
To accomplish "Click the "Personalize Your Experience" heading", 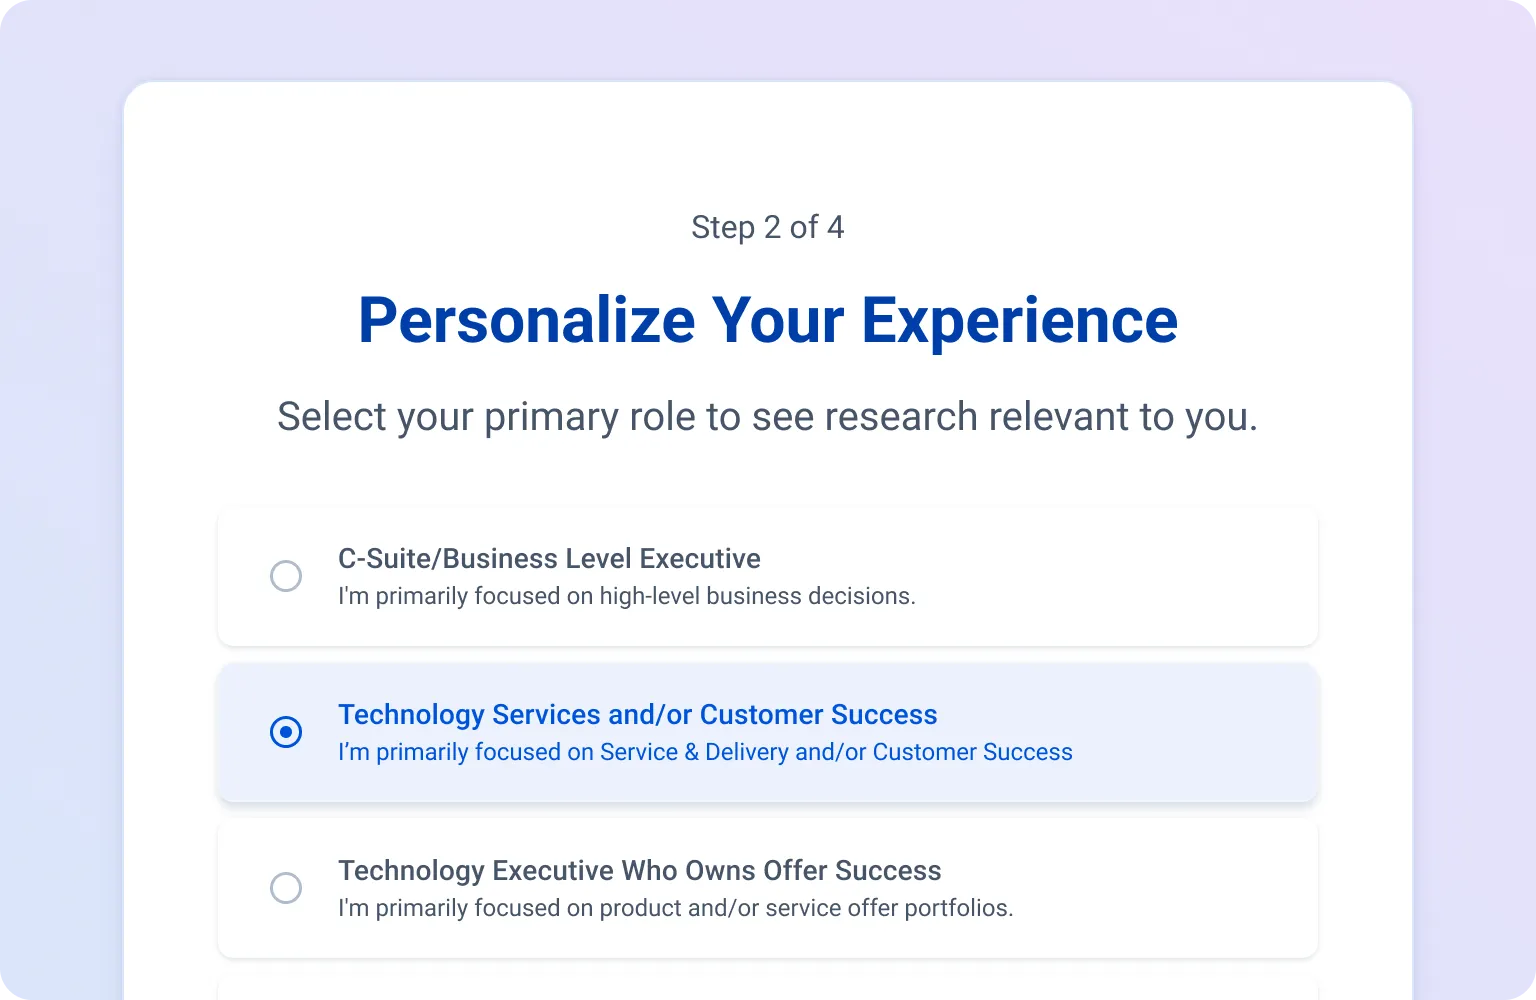I will tap(767, 320).
